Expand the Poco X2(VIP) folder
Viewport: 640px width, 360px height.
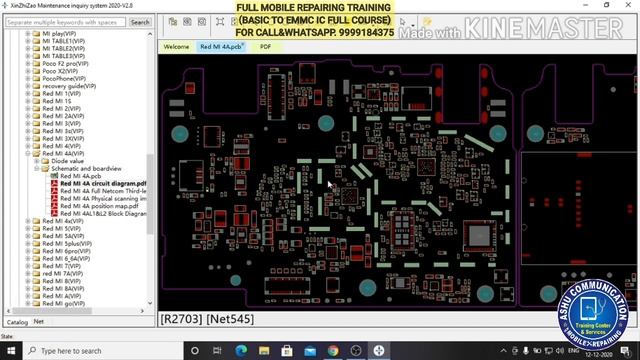point(28,71)
